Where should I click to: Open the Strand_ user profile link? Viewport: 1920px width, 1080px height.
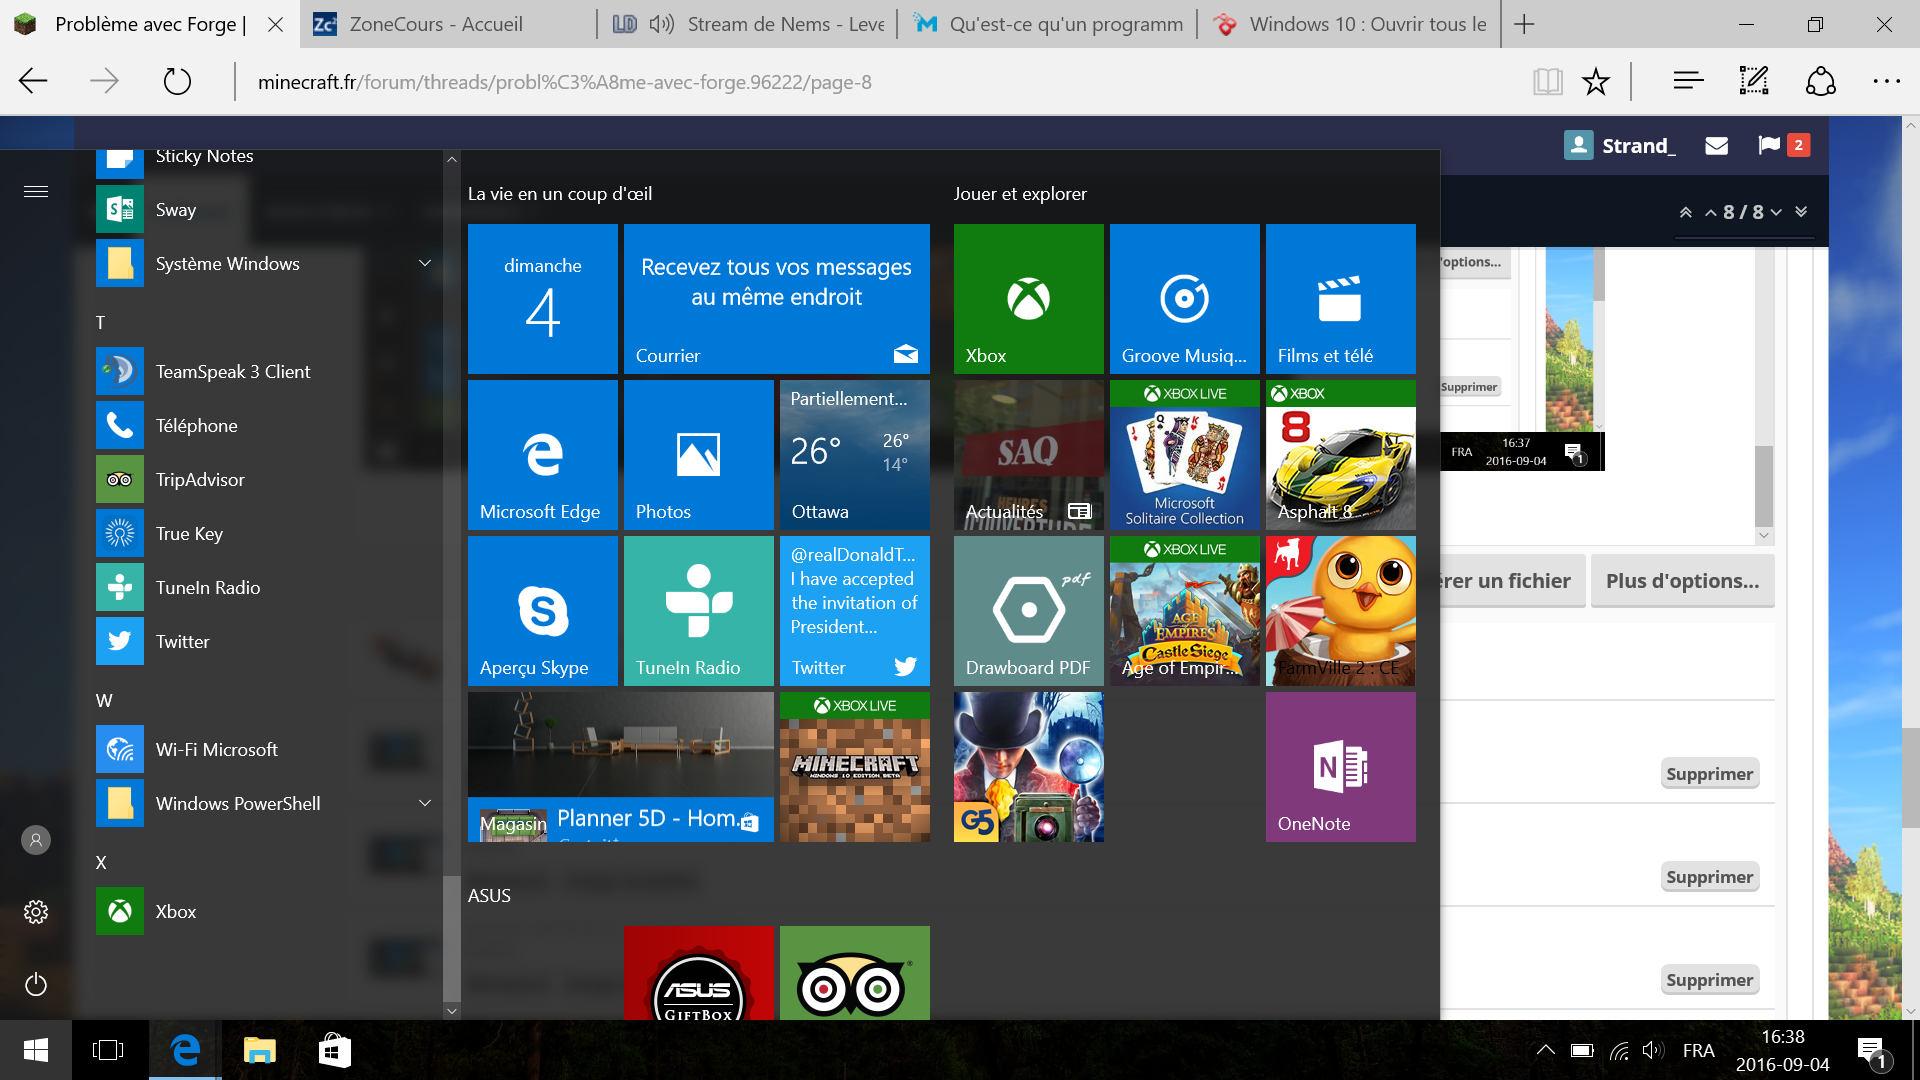(1620, 145)
